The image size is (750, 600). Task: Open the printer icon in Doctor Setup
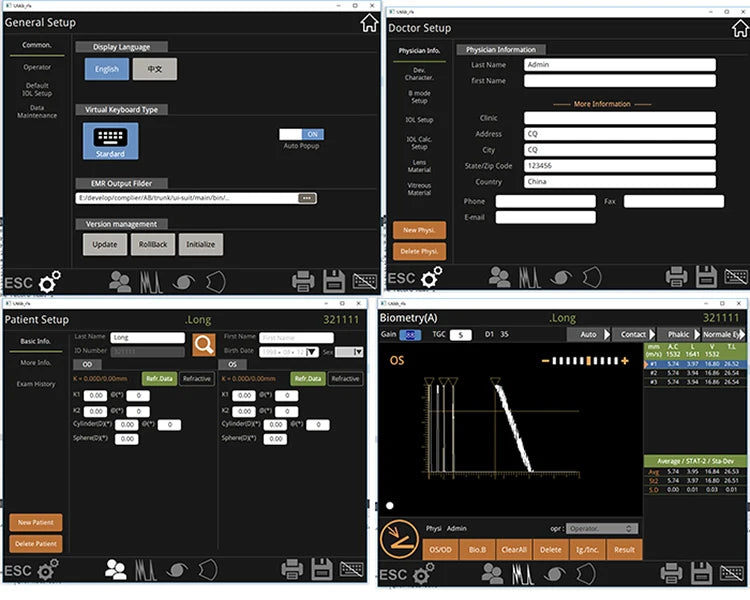[675, 277]
